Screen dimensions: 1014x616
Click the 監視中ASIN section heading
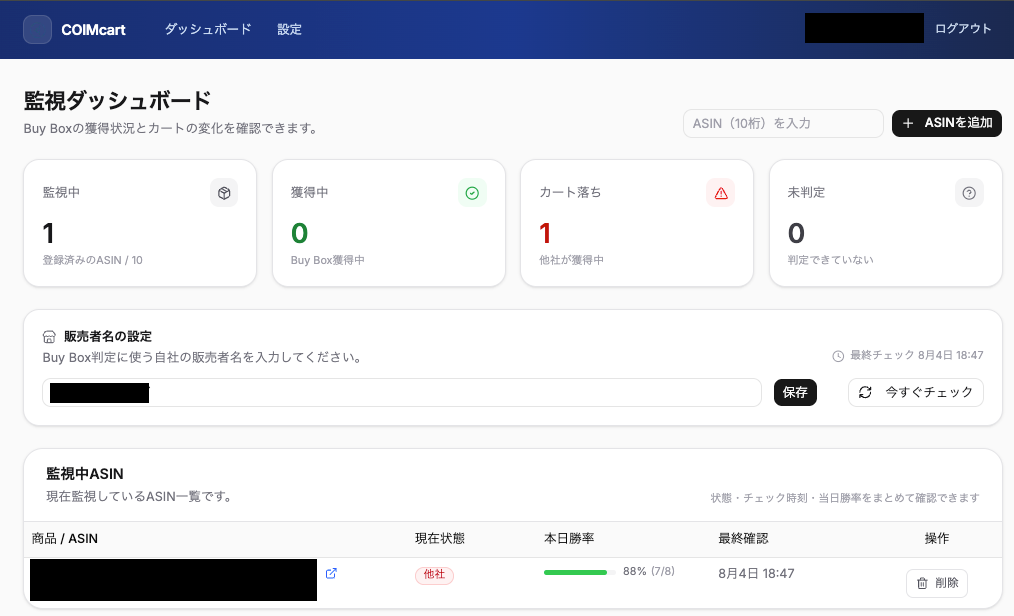(85, 474)
